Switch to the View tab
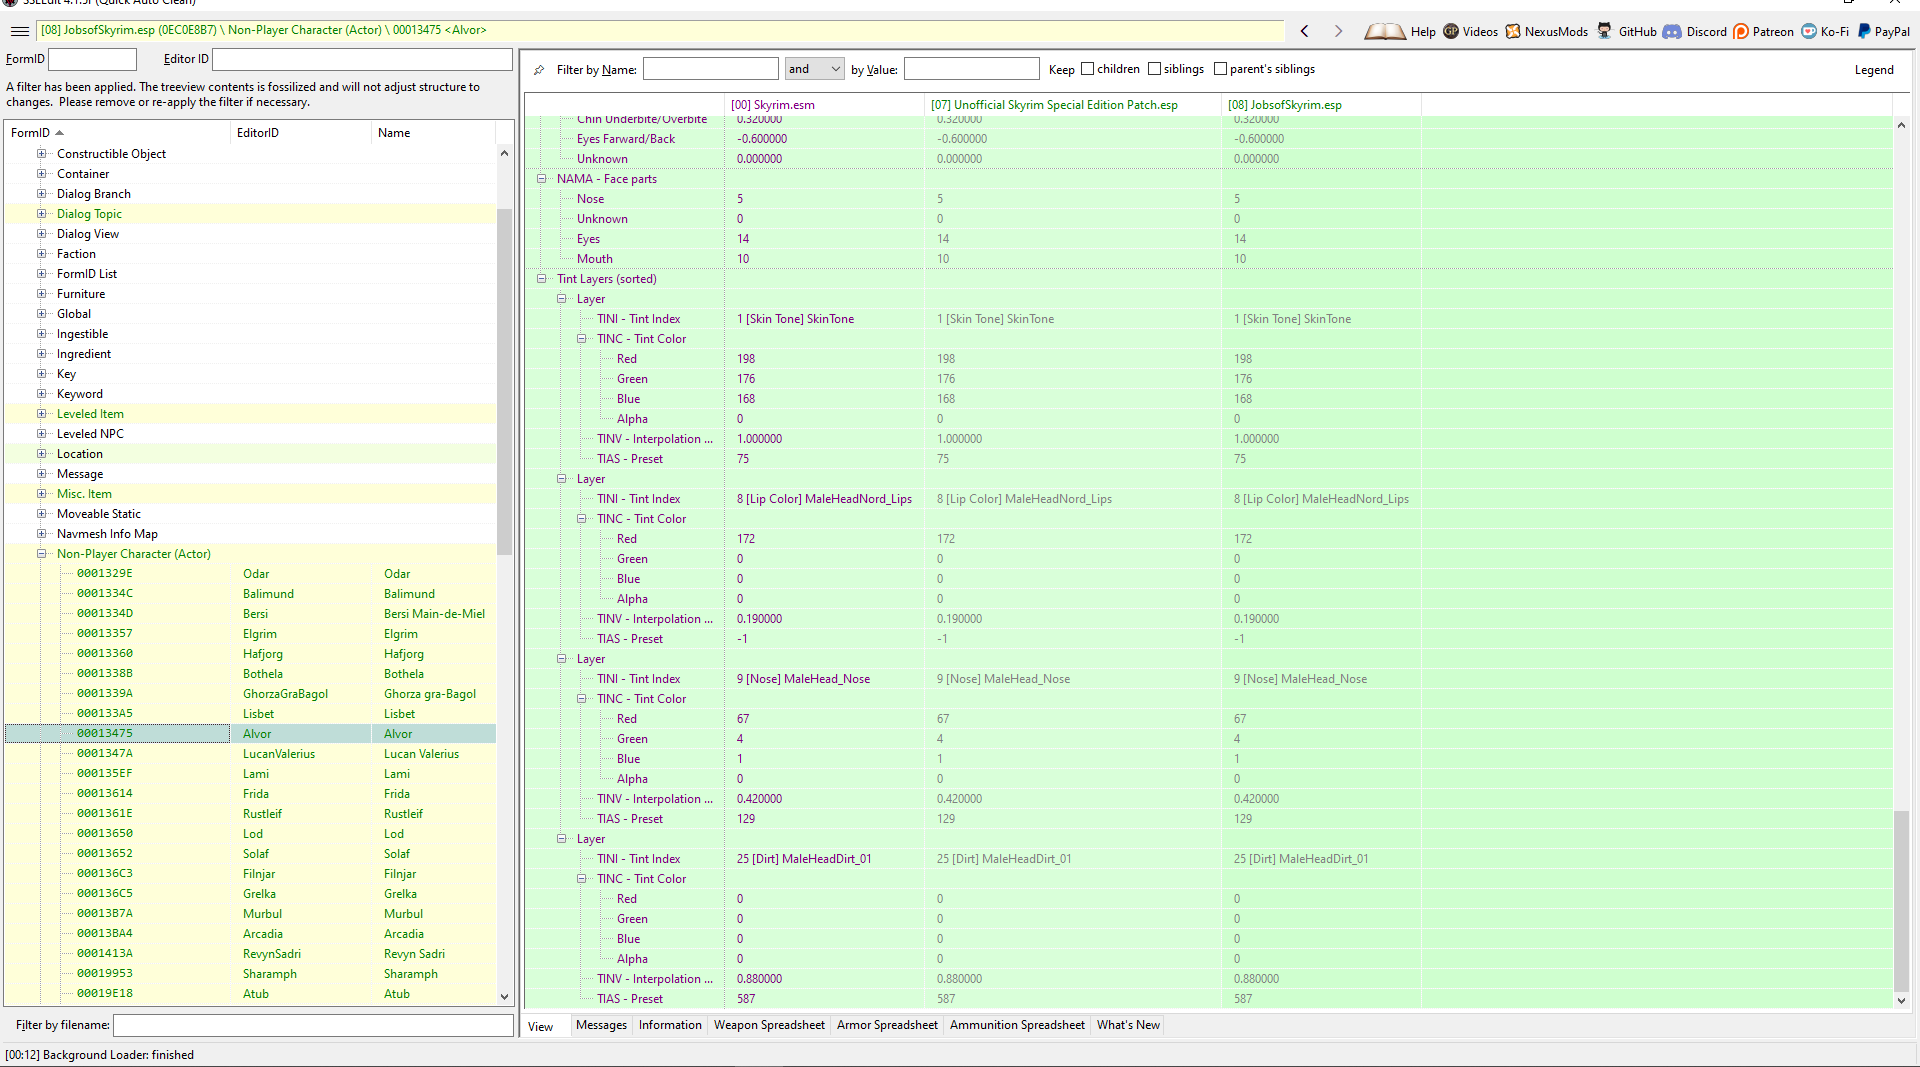 (541, 1027)
